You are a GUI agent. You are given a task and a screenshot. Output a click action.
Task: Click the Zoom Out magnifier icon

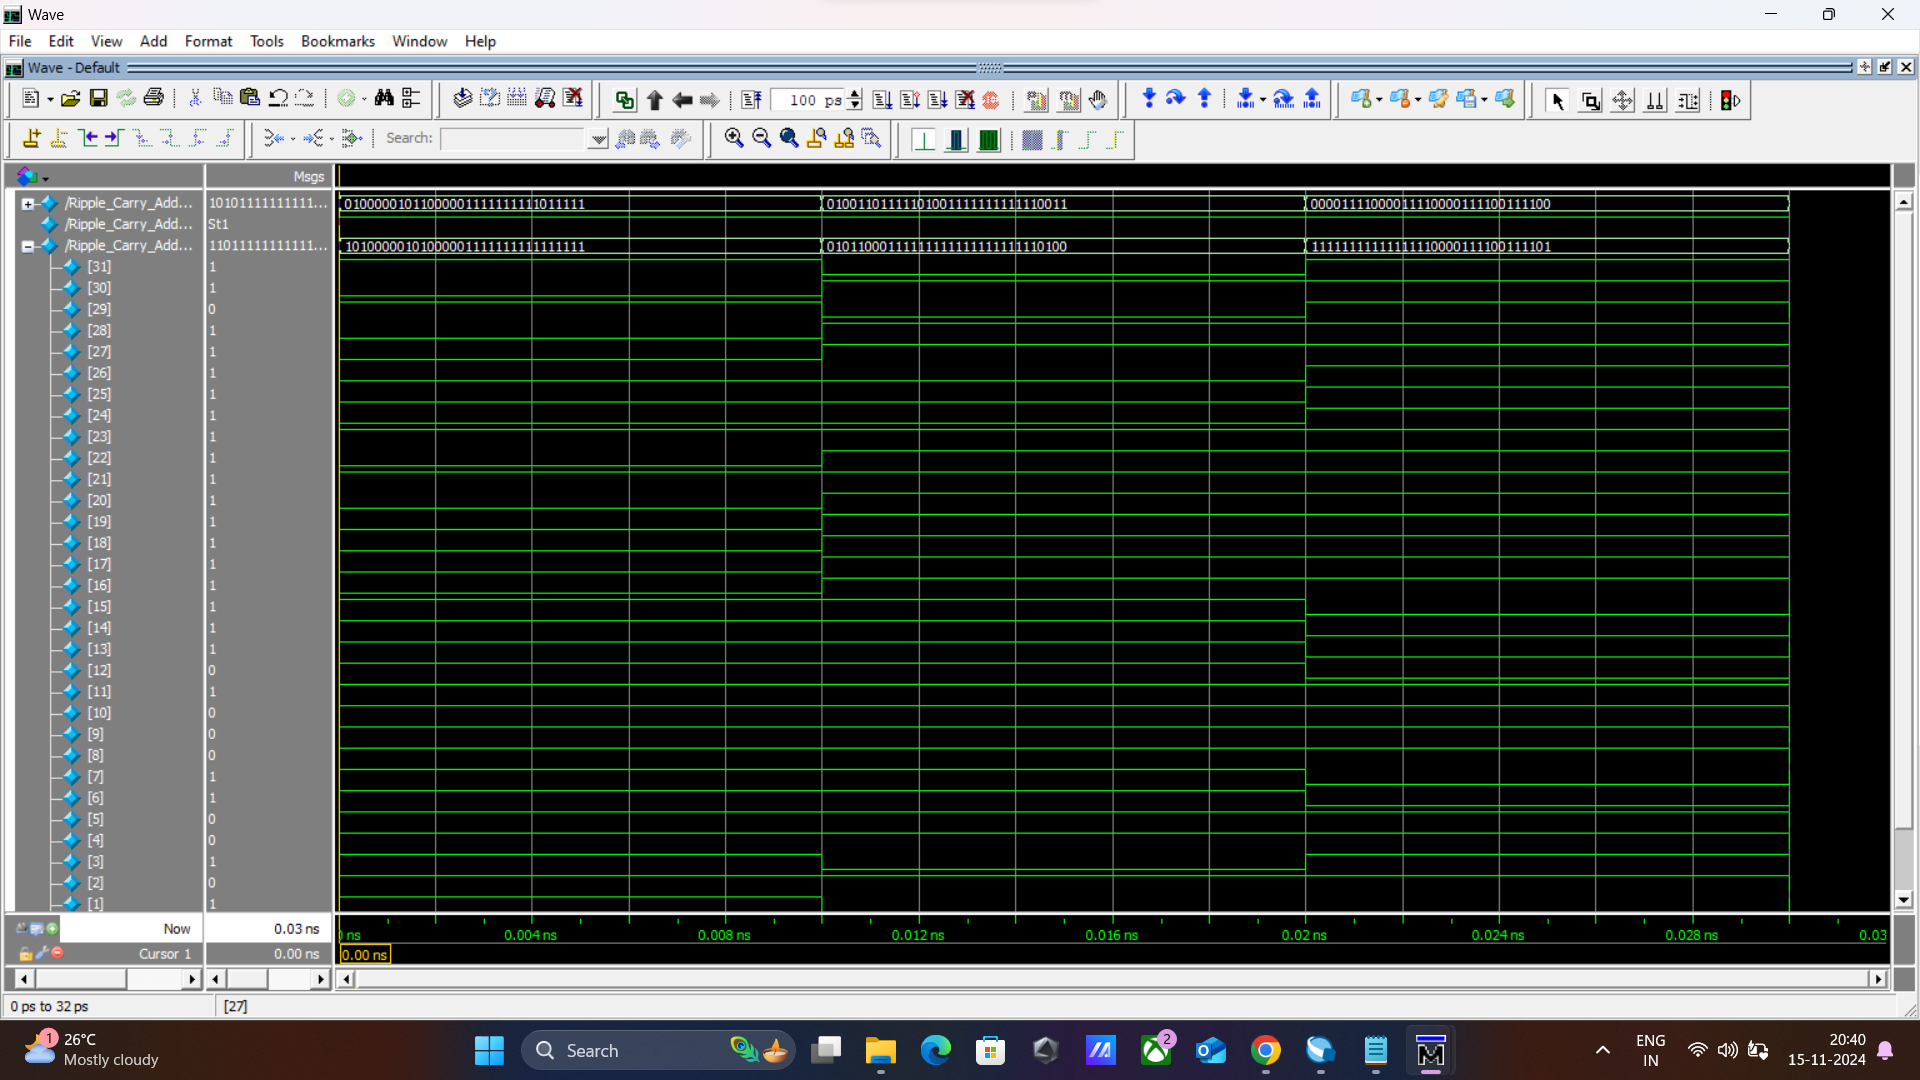coord(761,139)
